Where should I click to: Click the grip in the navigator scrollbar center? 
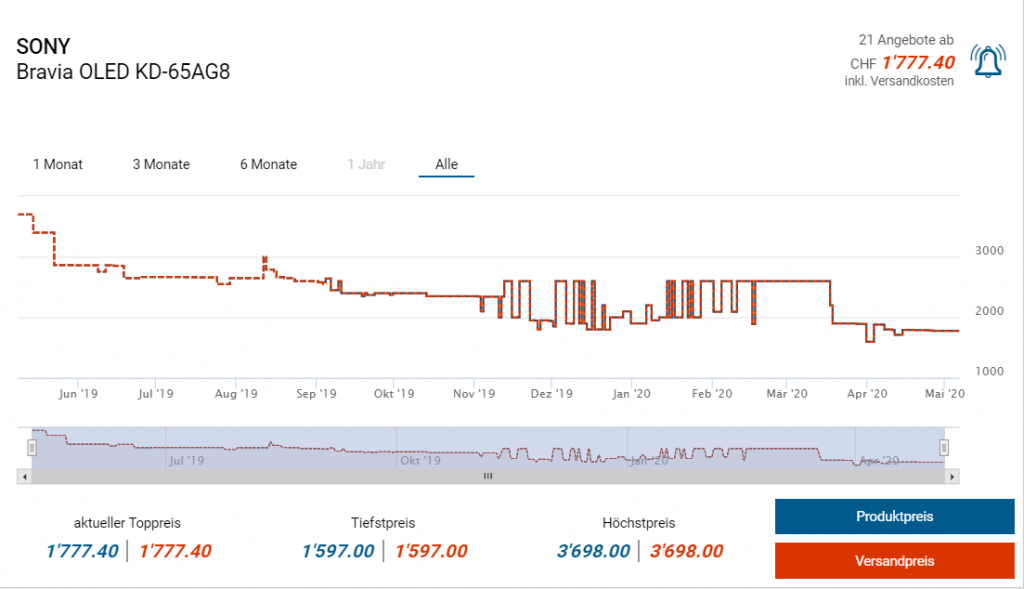tap(488, 476)
